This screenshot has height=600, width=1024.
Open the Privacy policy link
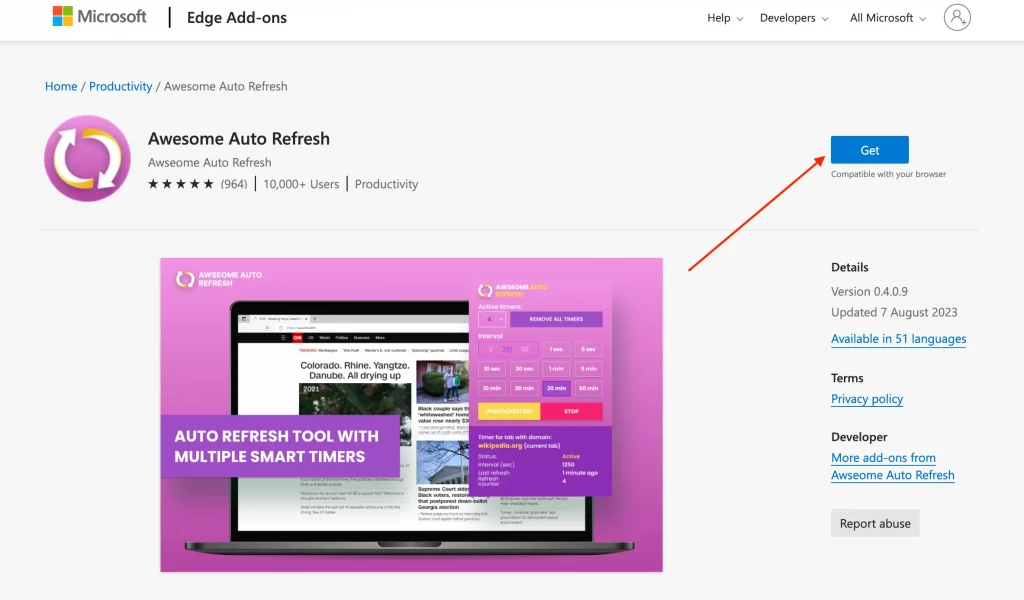(x=867, y=399)
